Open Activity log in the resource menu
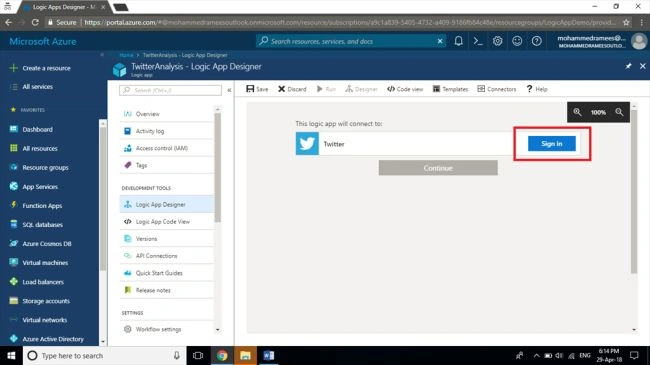 [167, 131]
